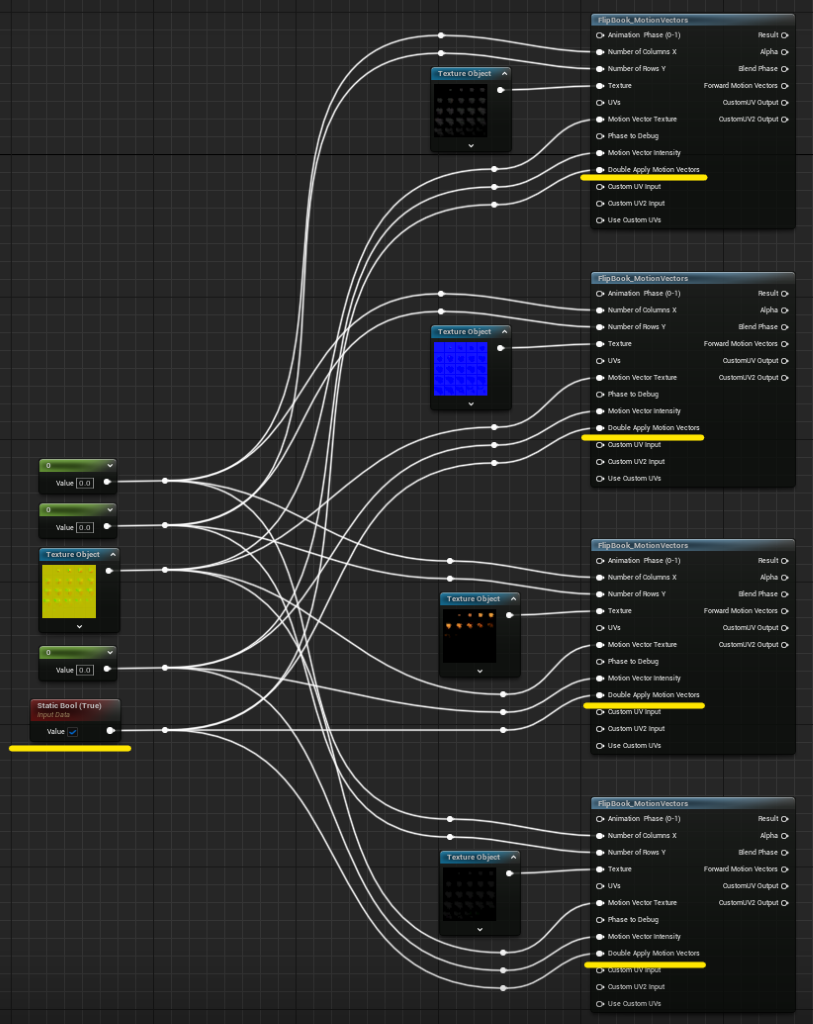Viewport: 813px width, 1024px height.
Task: Click Use Custom UVs pin on topmost FlipBook
Action: 600,220
